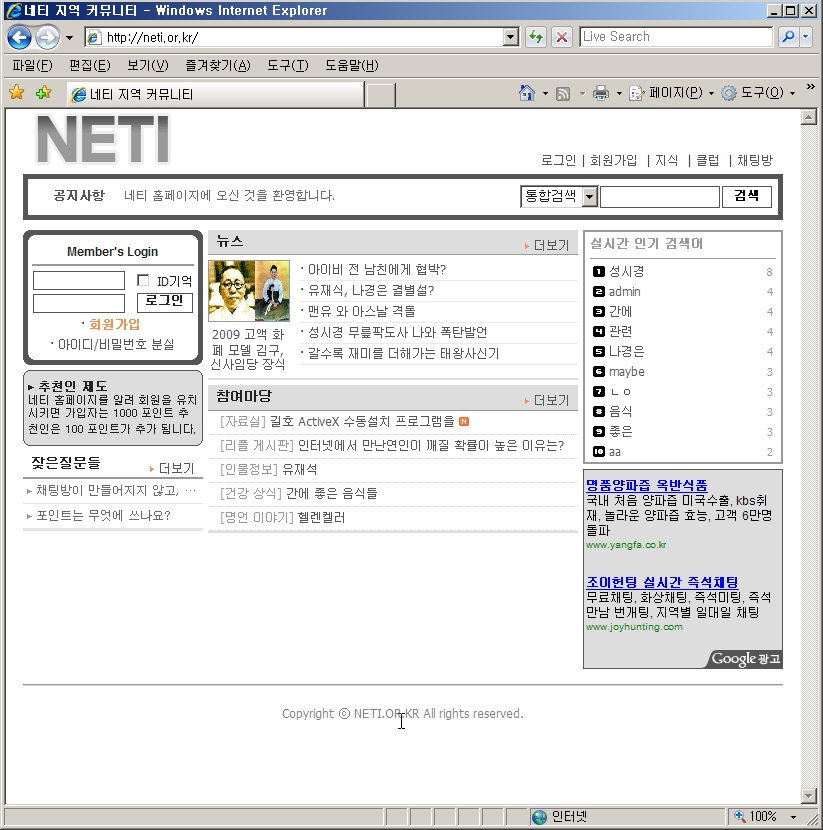This screenshot has height=830, width=823.
Task: Click the Live Search magnifier icon
Action: point(788,37)
